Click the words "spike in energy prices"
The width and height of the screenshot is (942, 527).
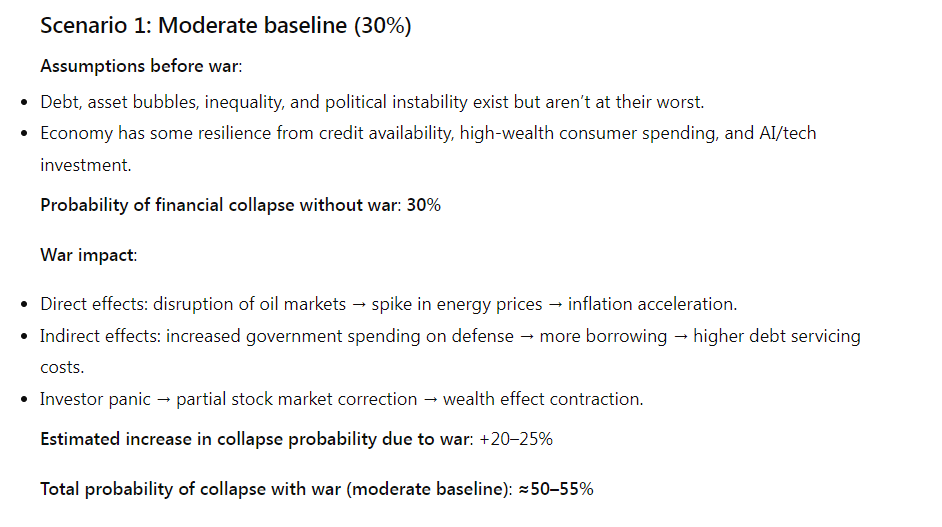tap(457, 304)
